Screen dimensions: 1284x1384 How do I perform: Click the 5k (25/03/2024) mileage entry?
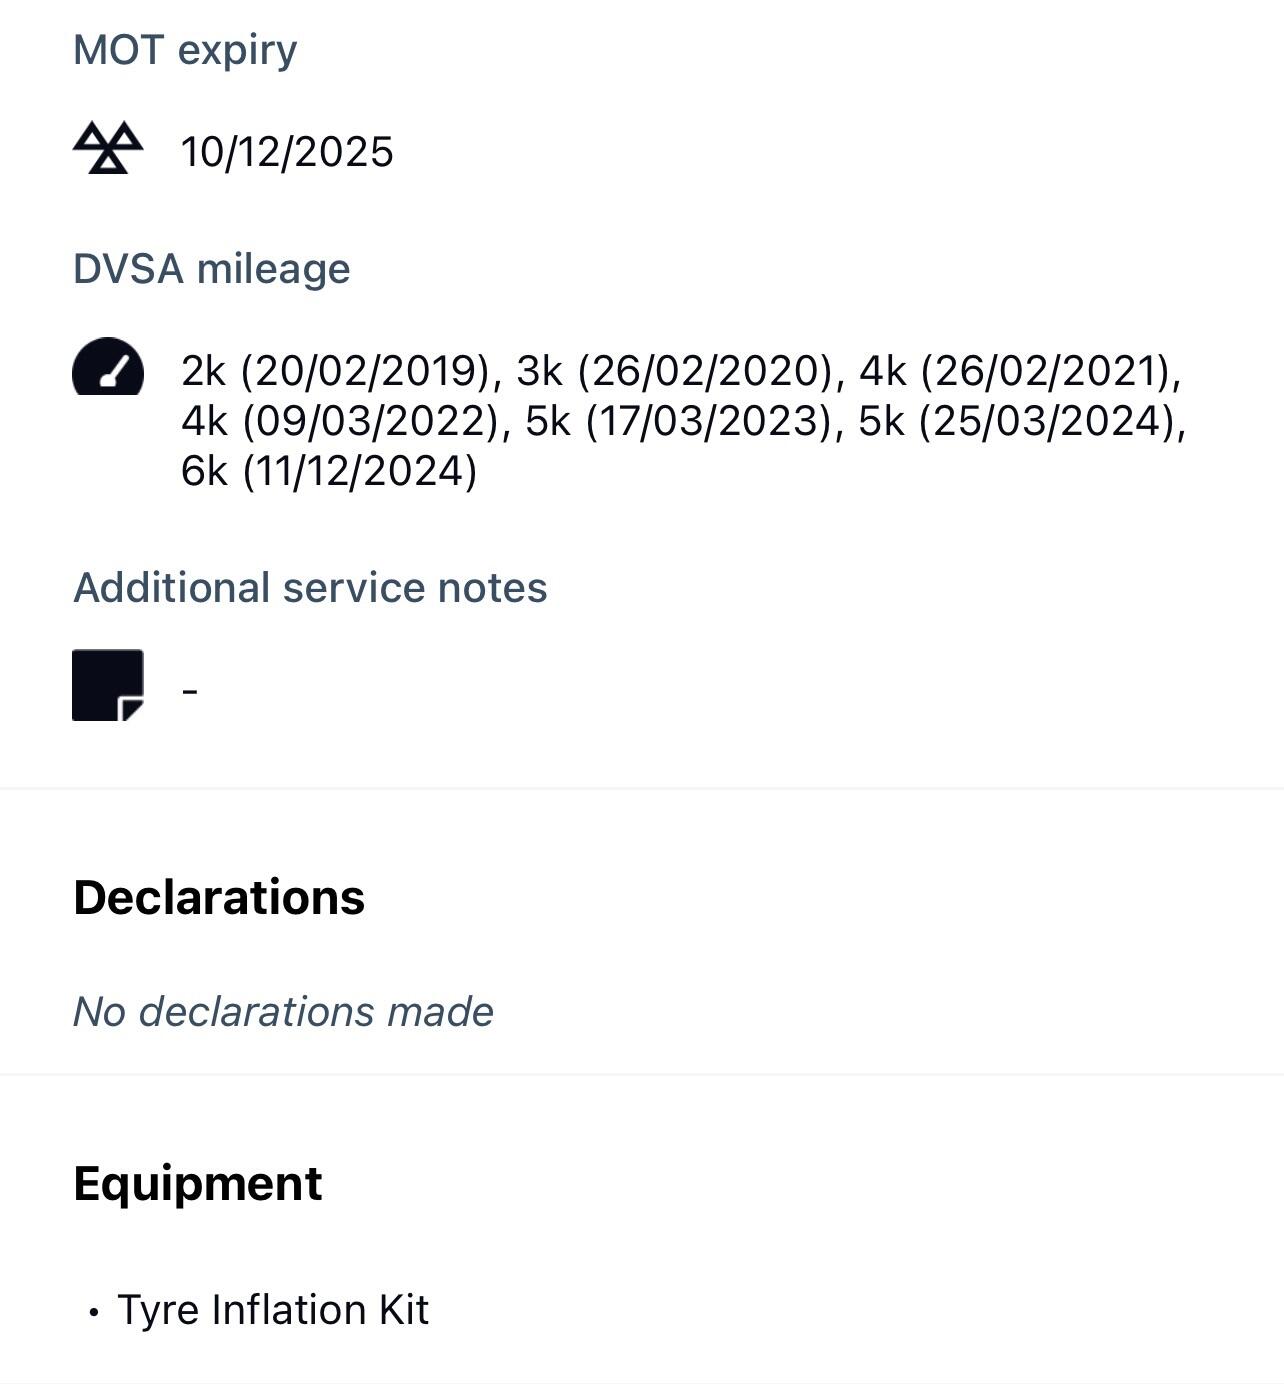click(1021, 422)
